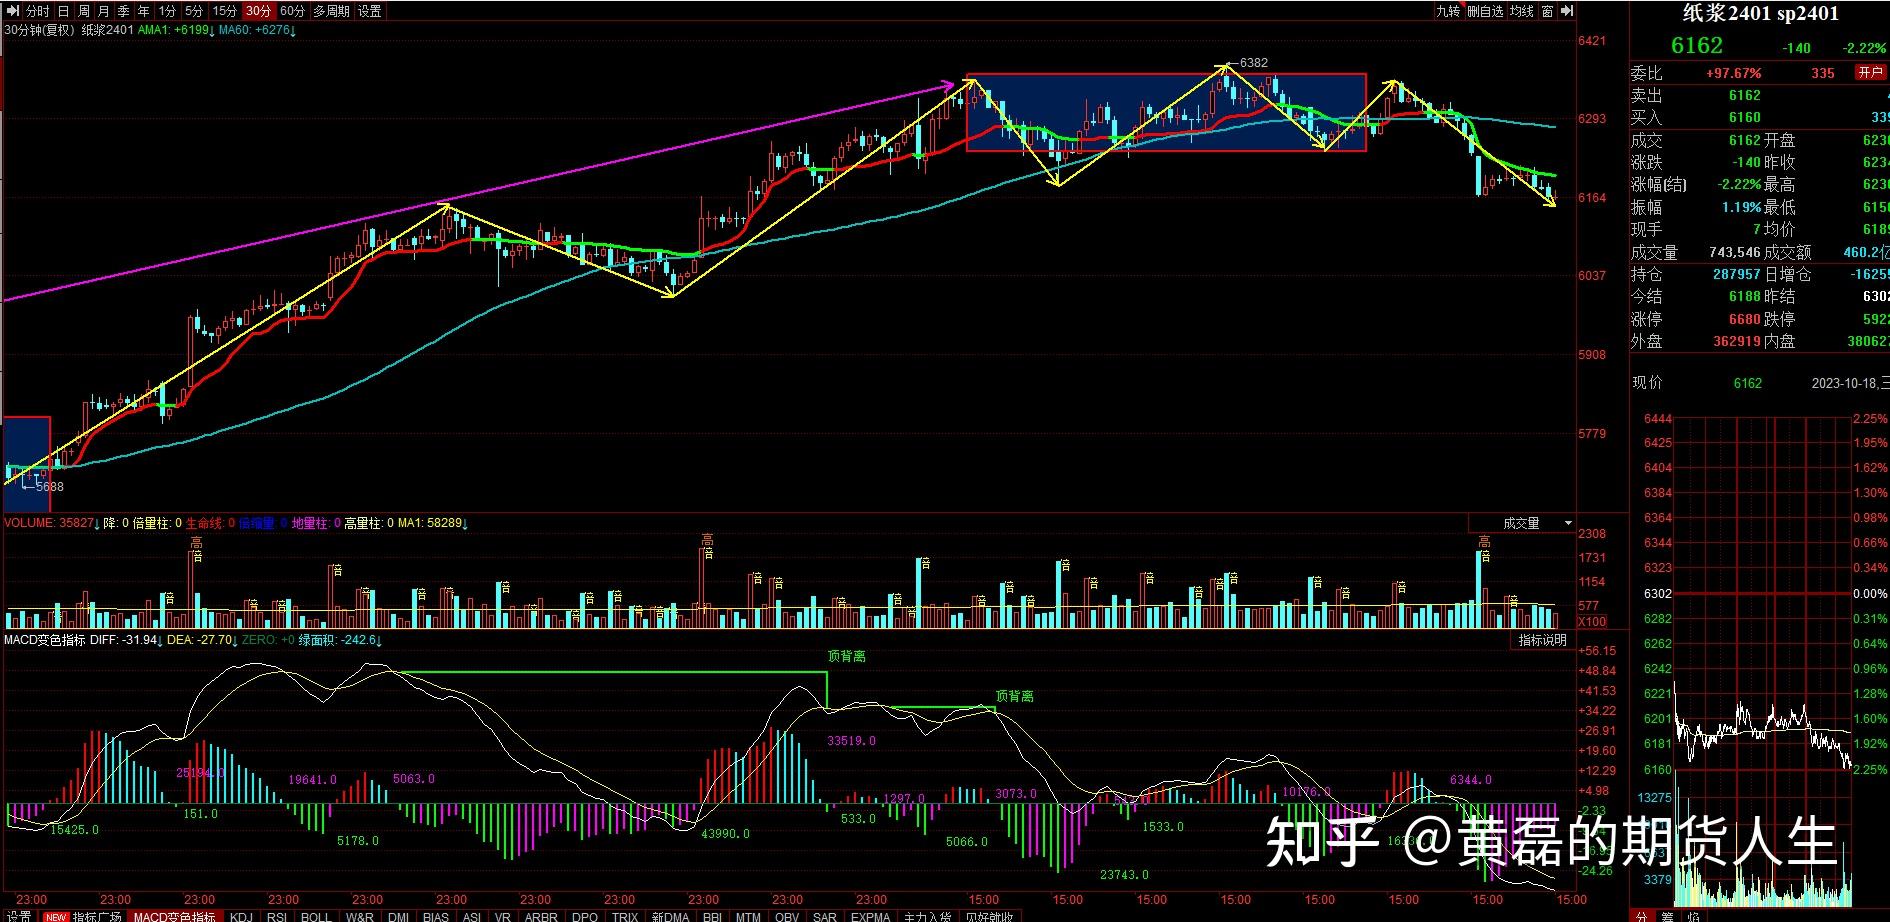Click the 外盘 value 362919
The height and width of the screenshot is (922, 1890).
tap(1736, 341)
